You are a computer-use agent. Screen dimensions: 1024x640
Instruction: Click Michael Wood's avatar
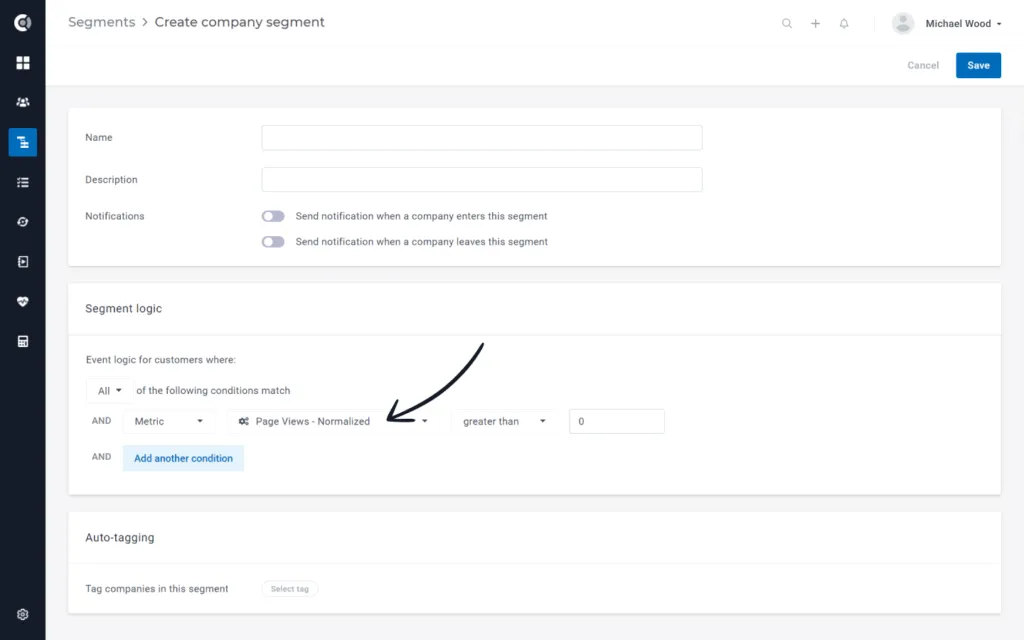(x=903, y=24)
